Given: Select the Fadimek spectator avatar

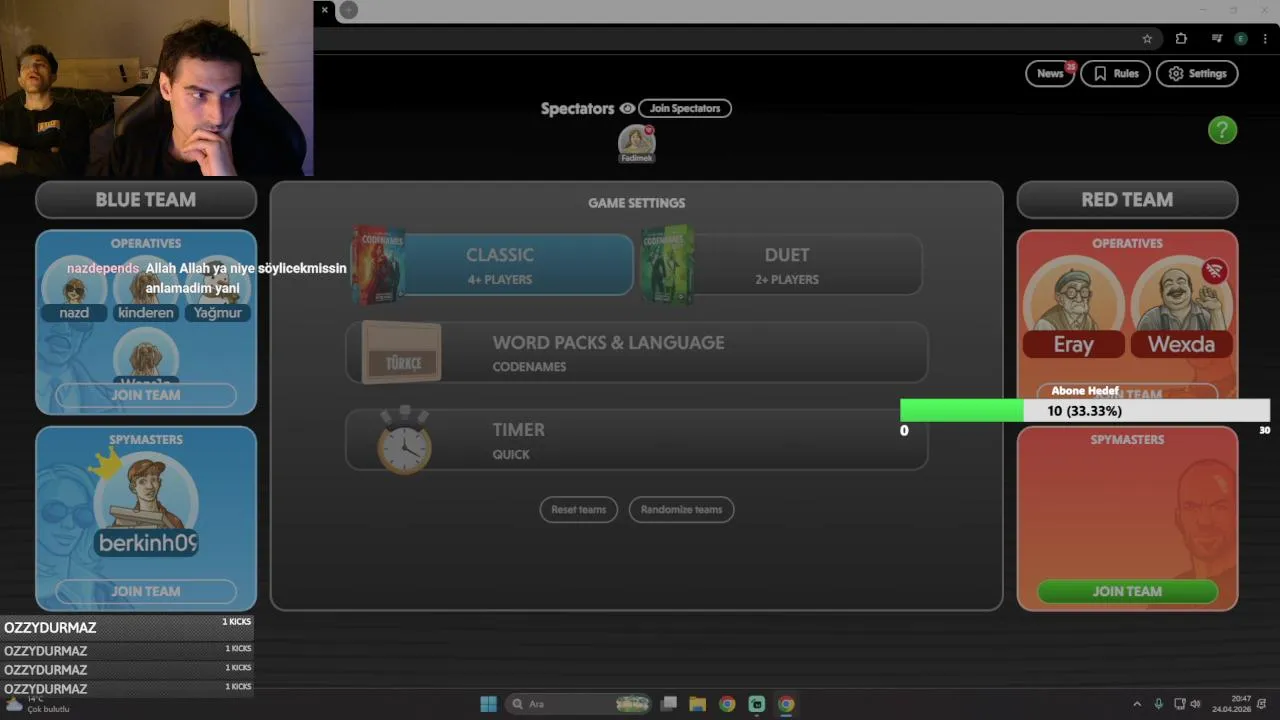Looking at the screenshot, I should point(636,143).
